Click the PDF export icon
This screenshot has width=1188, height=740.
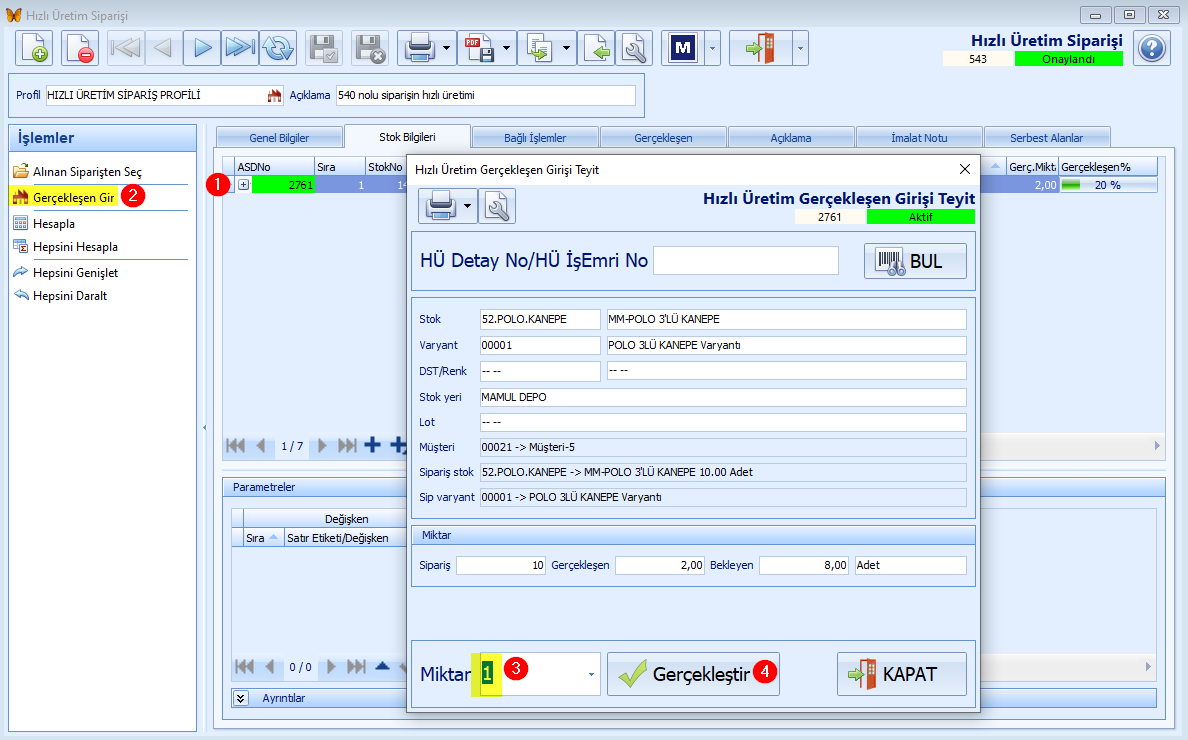tap(480, 48)
